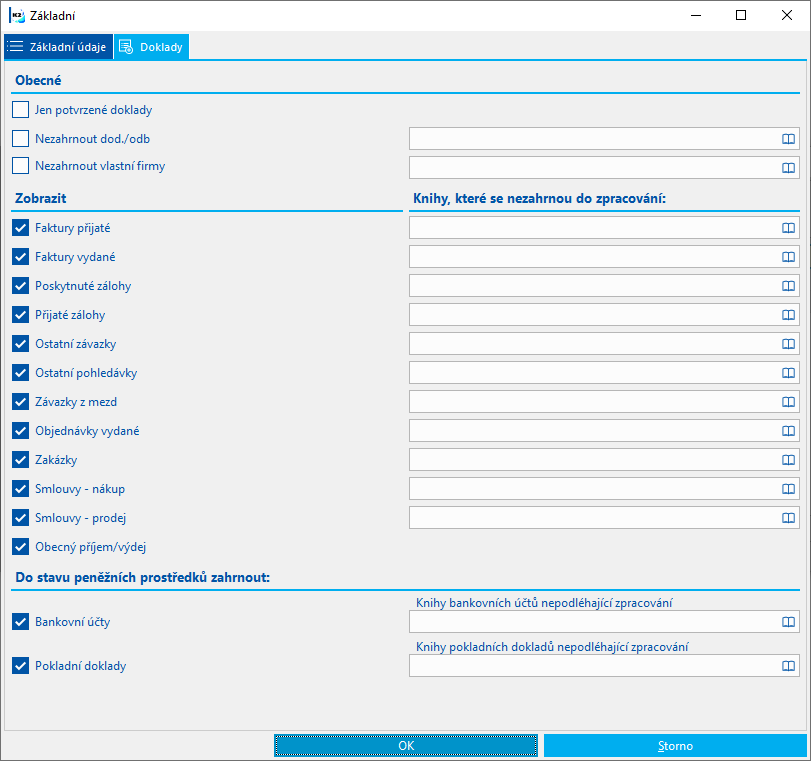Disable Ostatní závazky checkbox

[21, 344]
